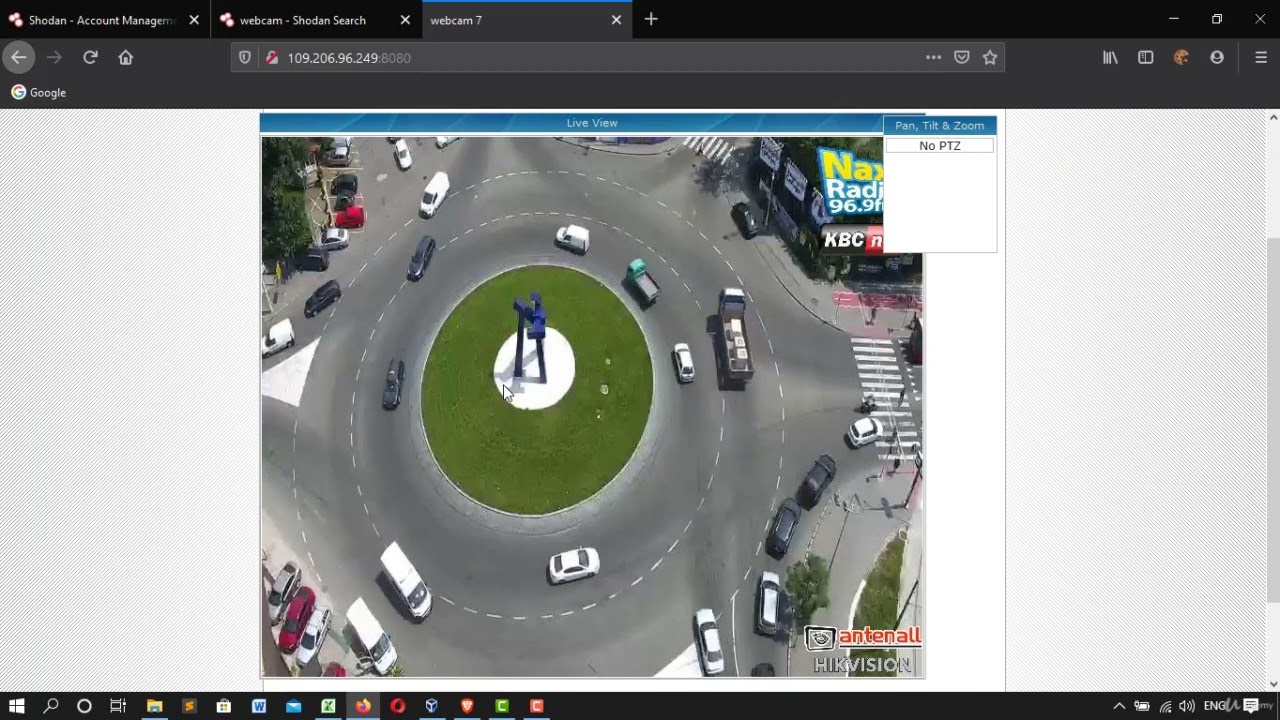Toggle the Firefox sidebar view
Viewport: 1280px width, 720px height.
pyautogui.click(x=1146, y=58)
